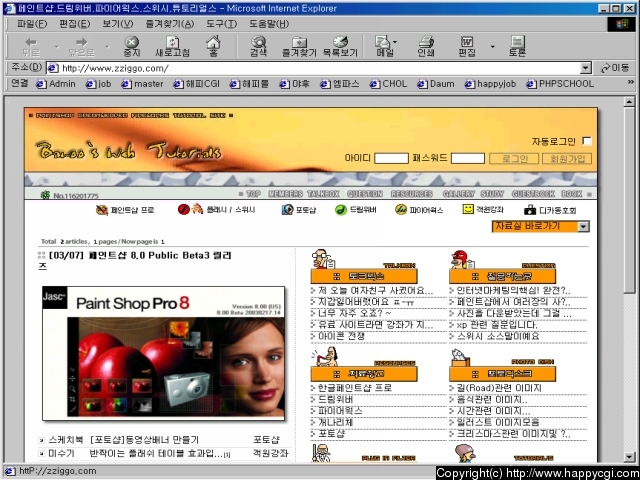
Task: Open the 길(Road)관련 이미지 link
Action: point(499,388)
